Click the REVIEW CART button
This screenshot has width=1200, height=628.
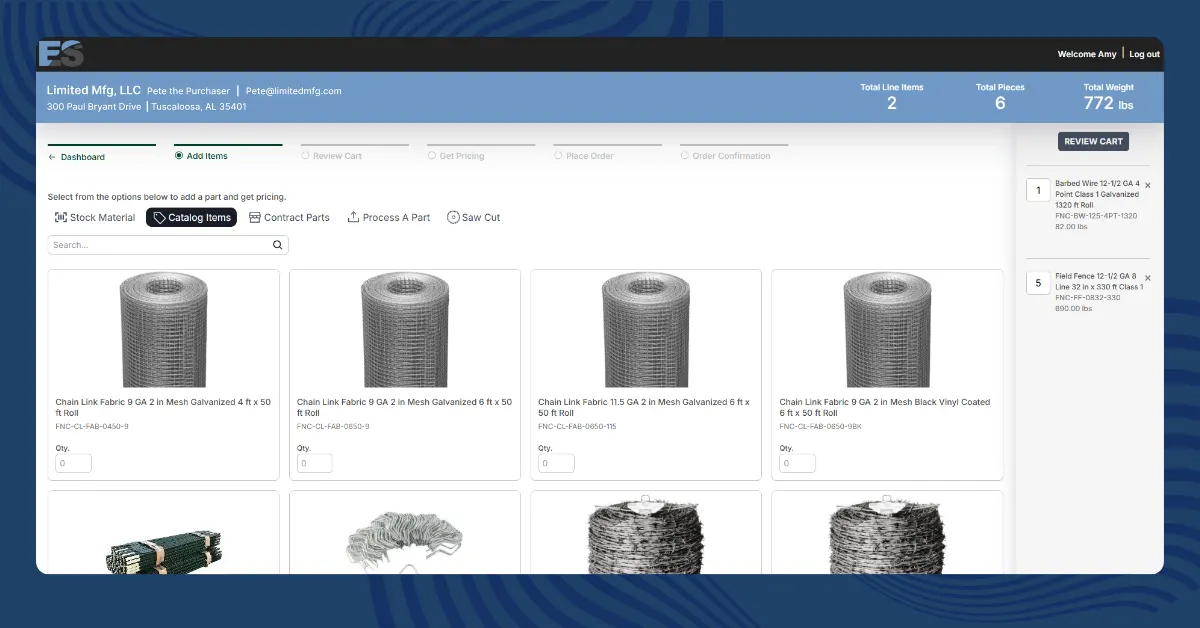(1093, 141)
